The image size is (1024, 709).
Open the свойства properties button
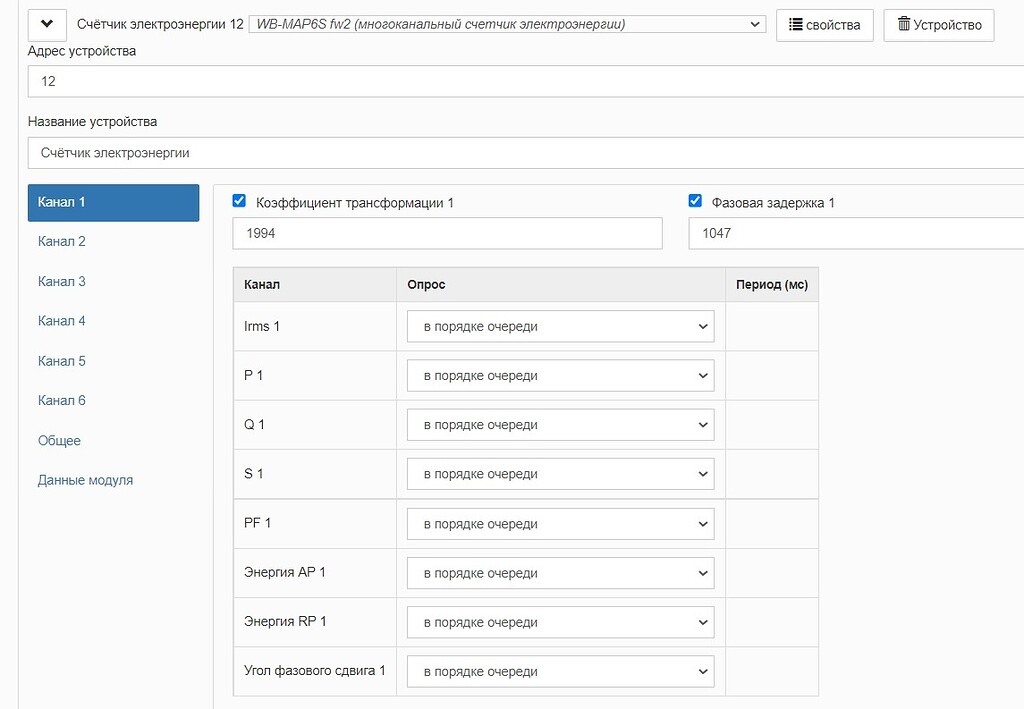824,25
